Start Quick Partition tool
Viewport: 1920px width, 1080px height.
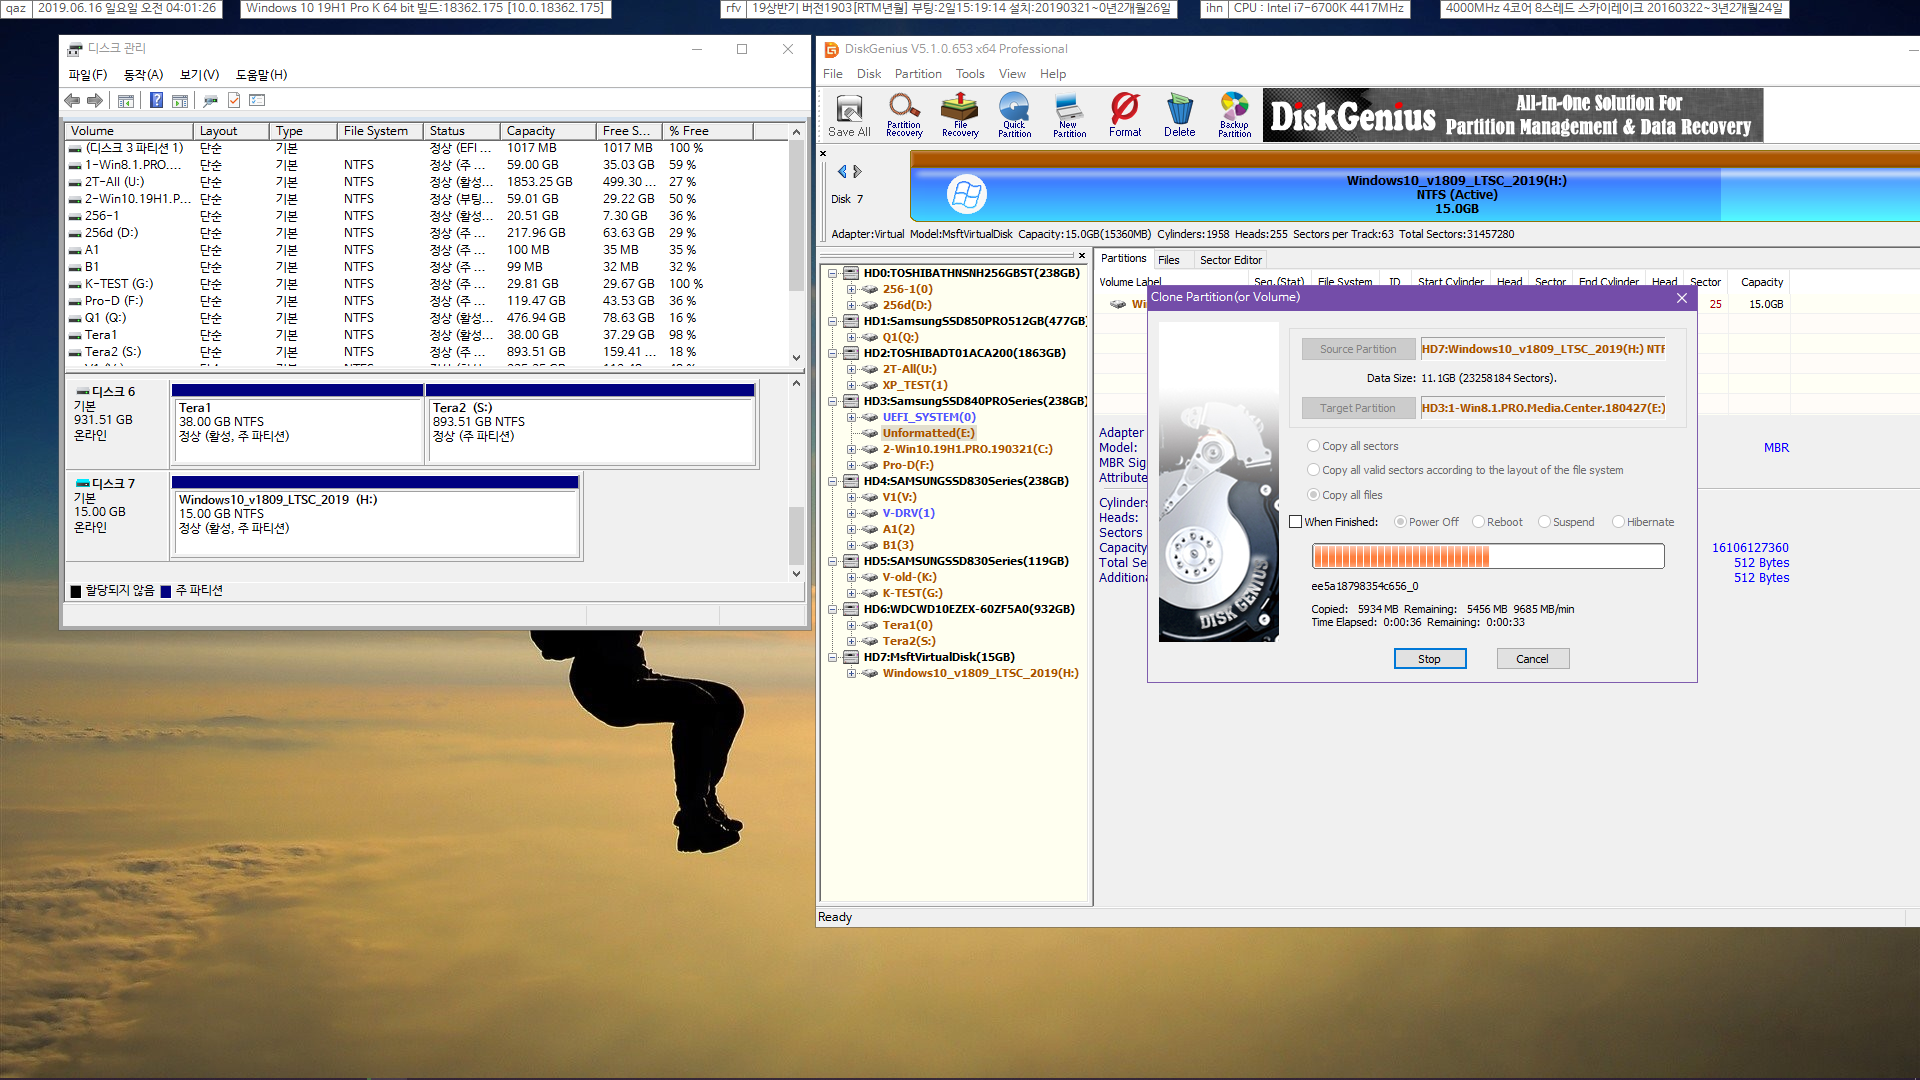point(1014,115)
